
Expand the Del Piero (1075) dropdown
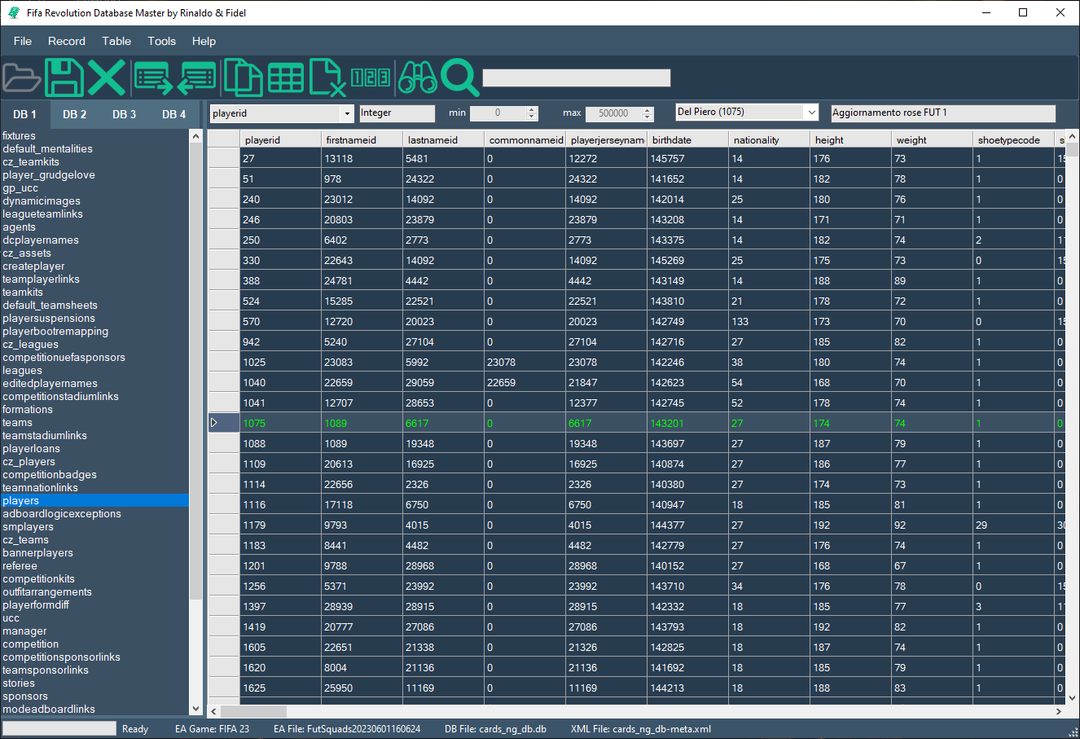click(810, 113)
